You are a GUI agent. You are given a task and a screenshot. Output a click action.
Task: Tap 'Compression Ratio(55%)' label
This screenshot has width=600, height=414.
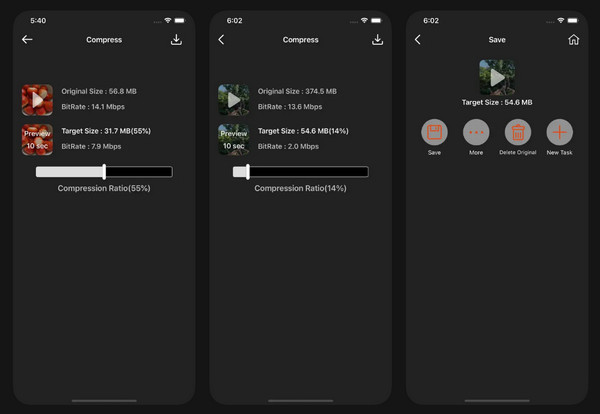104,188
